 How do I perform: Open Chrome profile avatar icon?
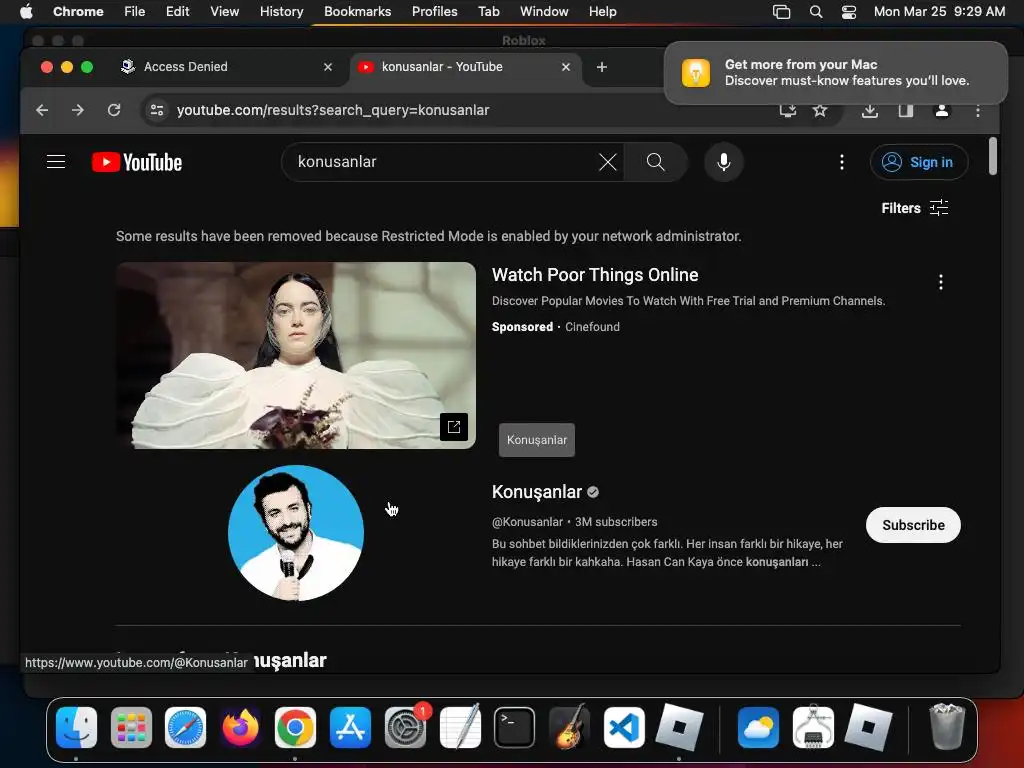click(942, 111)
